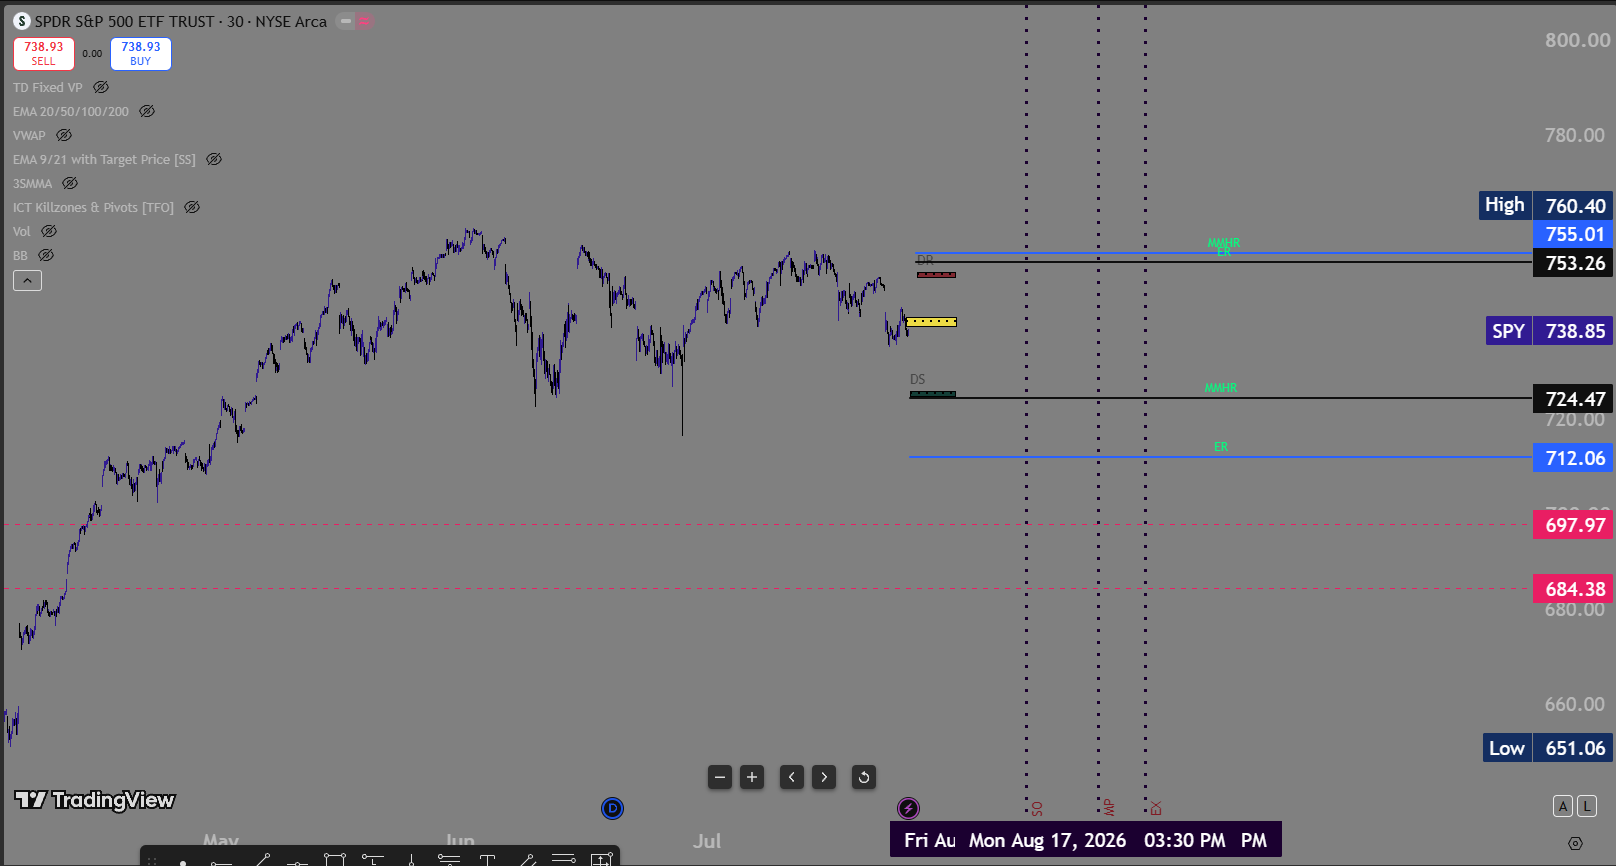Click the purple lightning event marker
Viewport: 1616px width, 866px height.
pos(908,808)
